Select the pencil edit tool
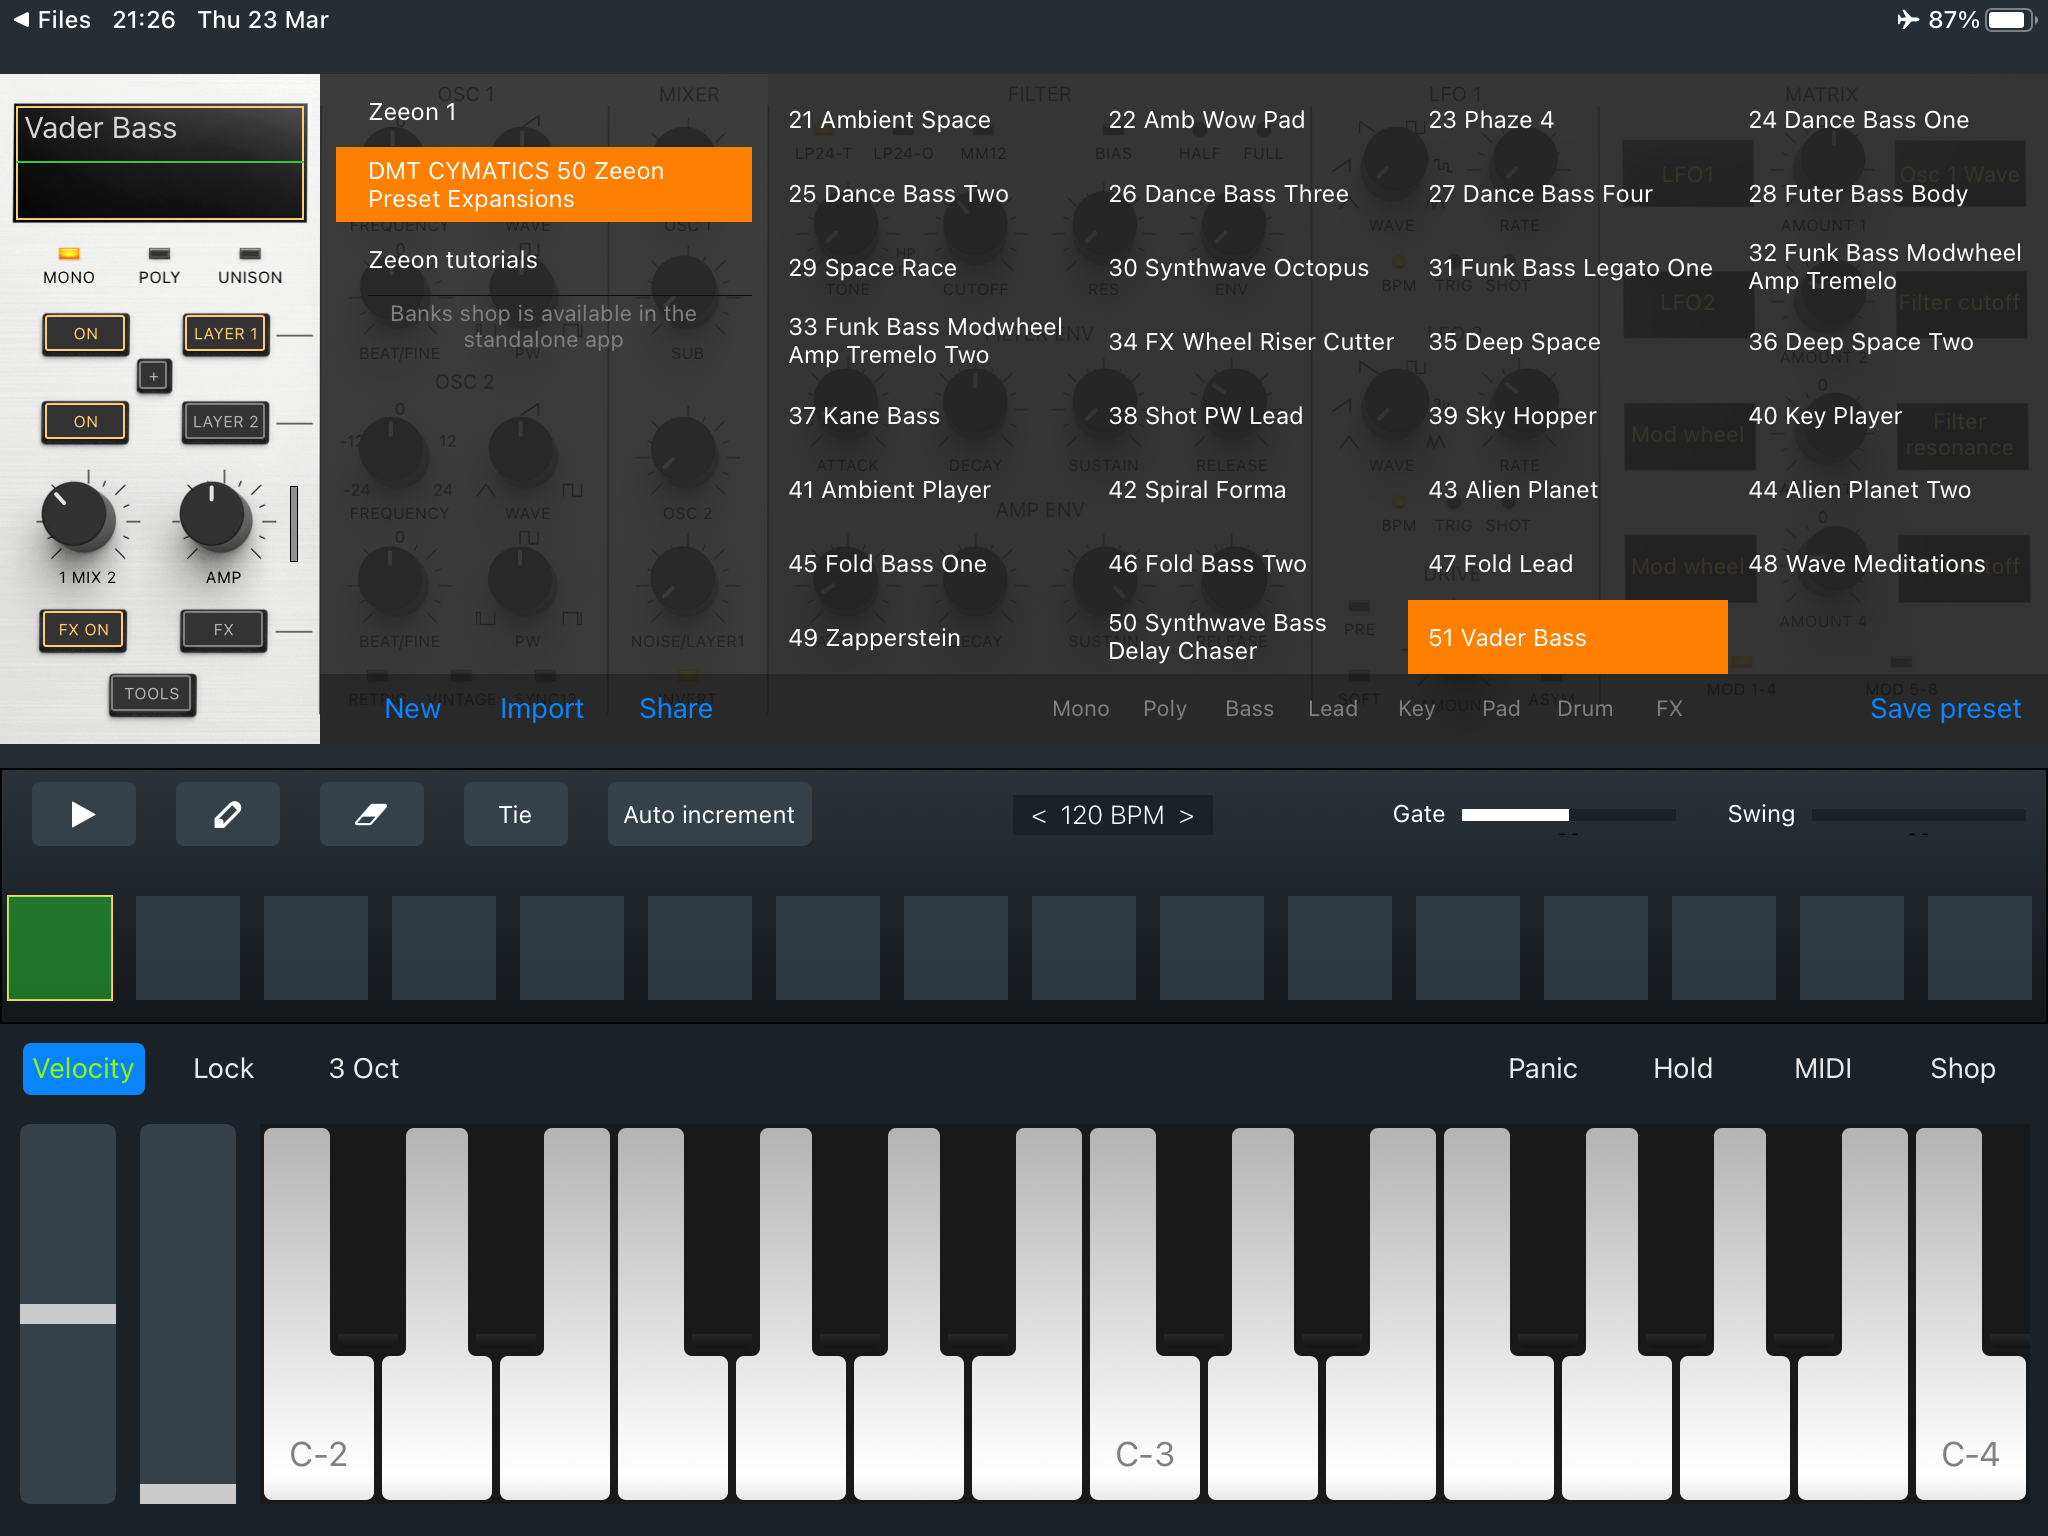Screen dimensions: 2048x1536 click(228, 814)
